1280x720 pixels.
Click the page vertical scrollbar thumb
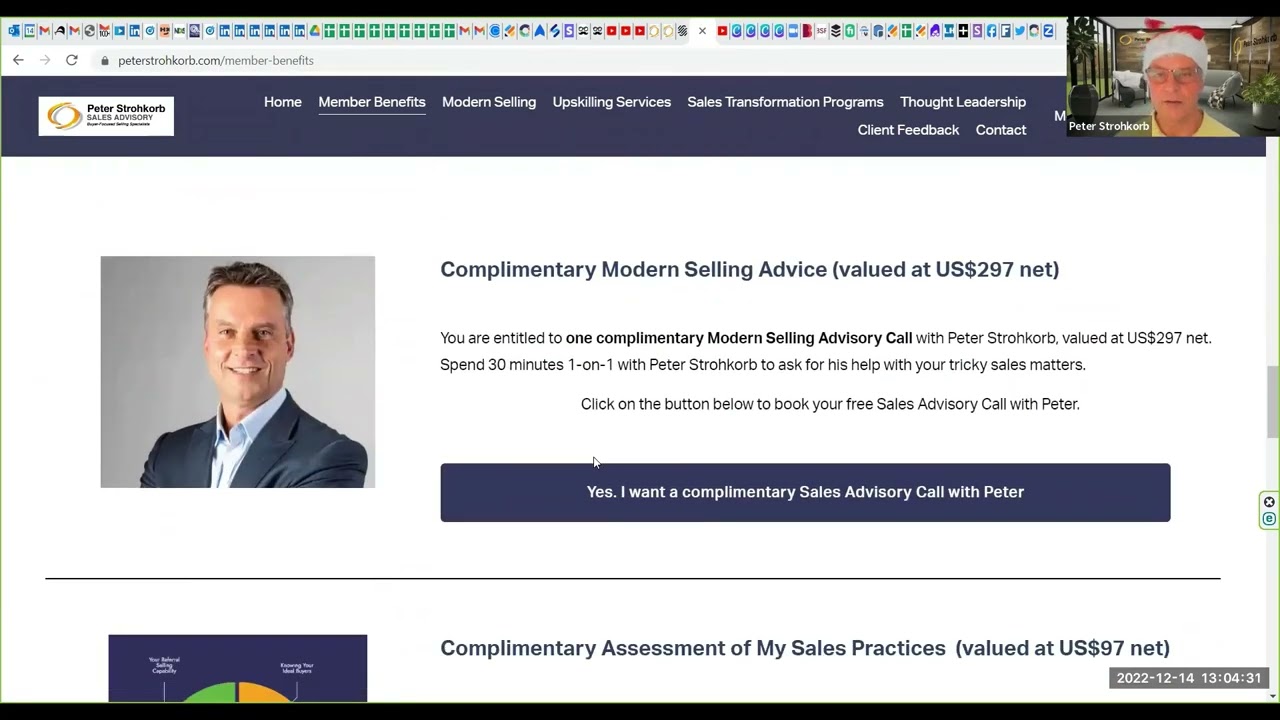pos(1273,402)
